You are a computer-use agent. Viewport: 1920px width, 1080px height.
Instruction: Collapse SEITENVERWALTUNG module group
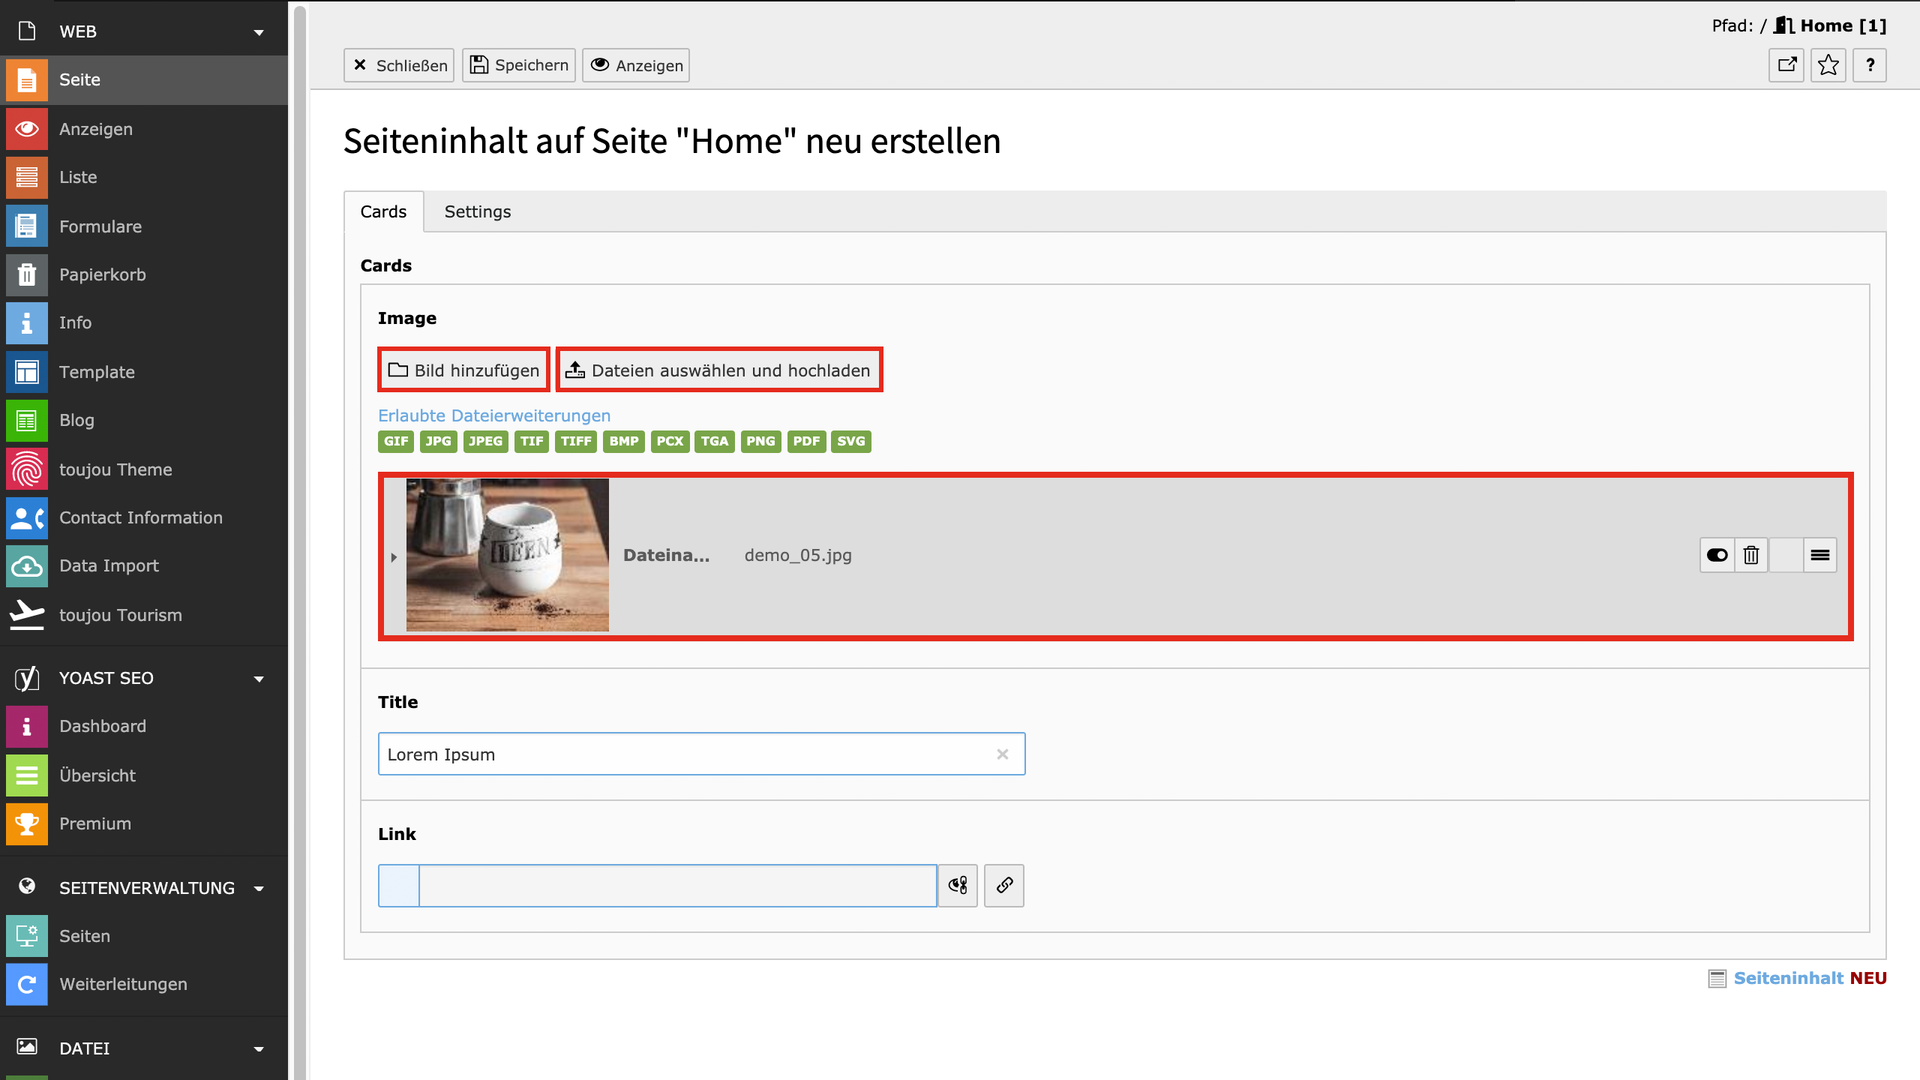coord(259,888)
